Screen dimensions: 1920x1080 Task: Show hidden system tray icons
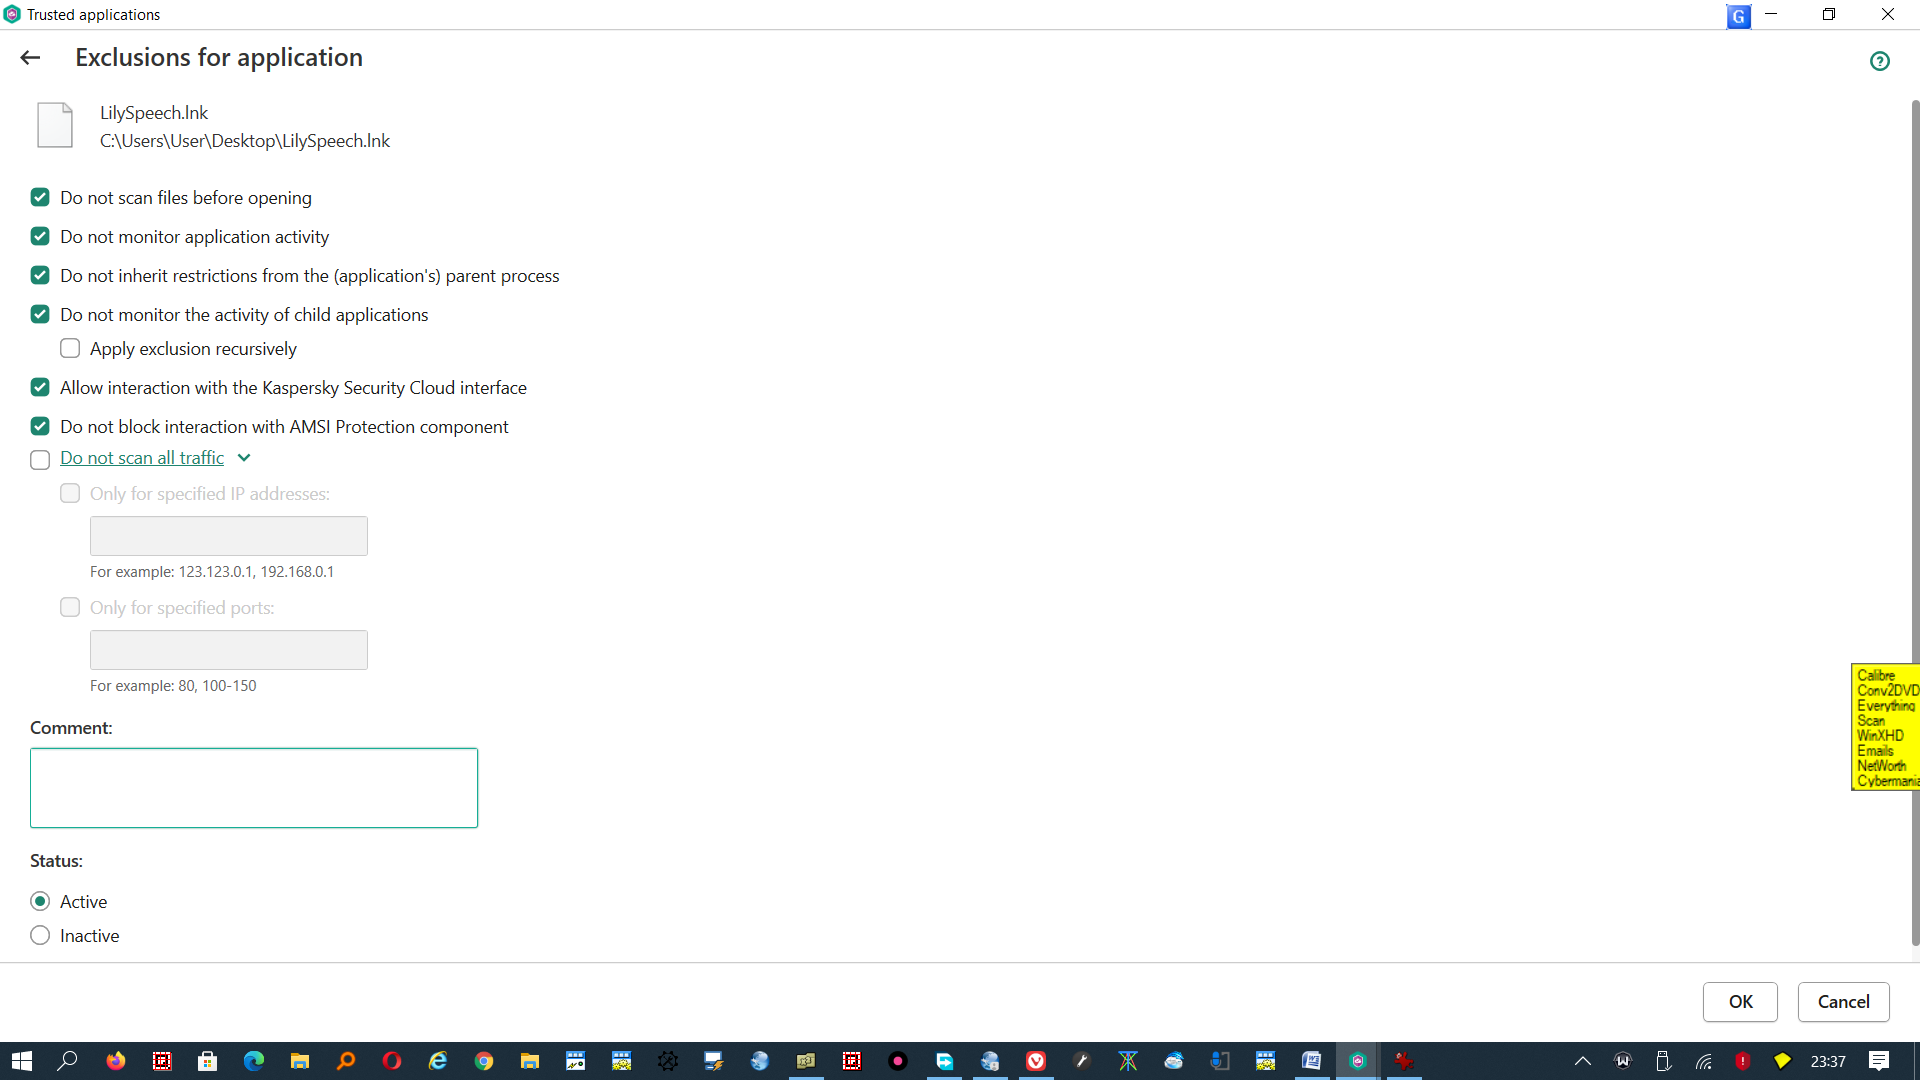(x=1582, y=1061)
